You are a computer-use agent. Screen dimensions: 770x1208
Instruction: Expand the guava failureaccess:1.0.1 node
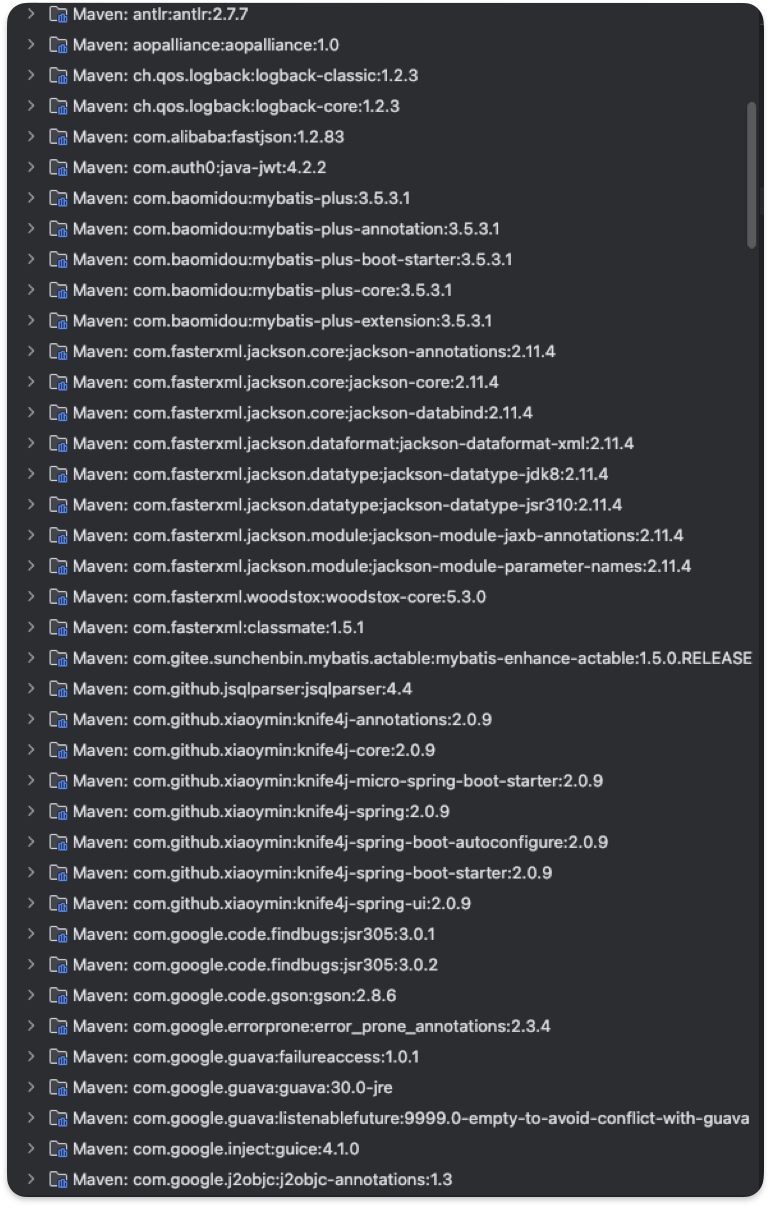[31, 1057]
